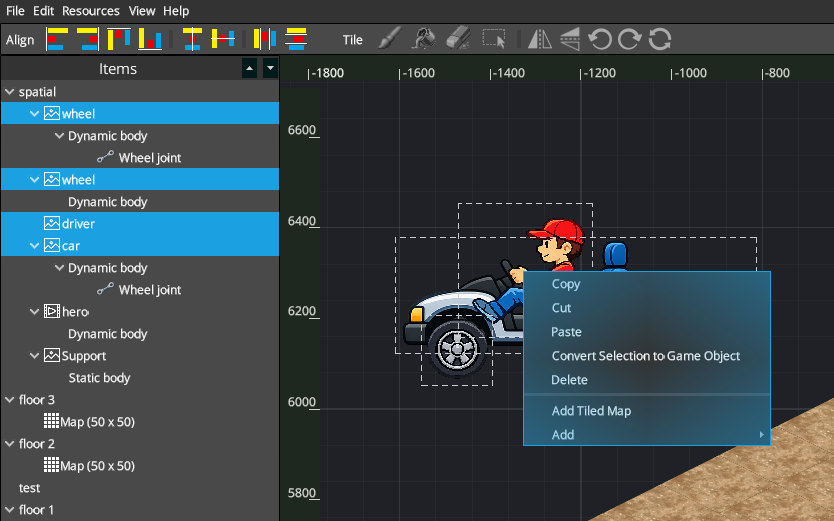The image size is (834, 521).
Task: Click the flip horizontally icon
Action: (x=539, y=39)
